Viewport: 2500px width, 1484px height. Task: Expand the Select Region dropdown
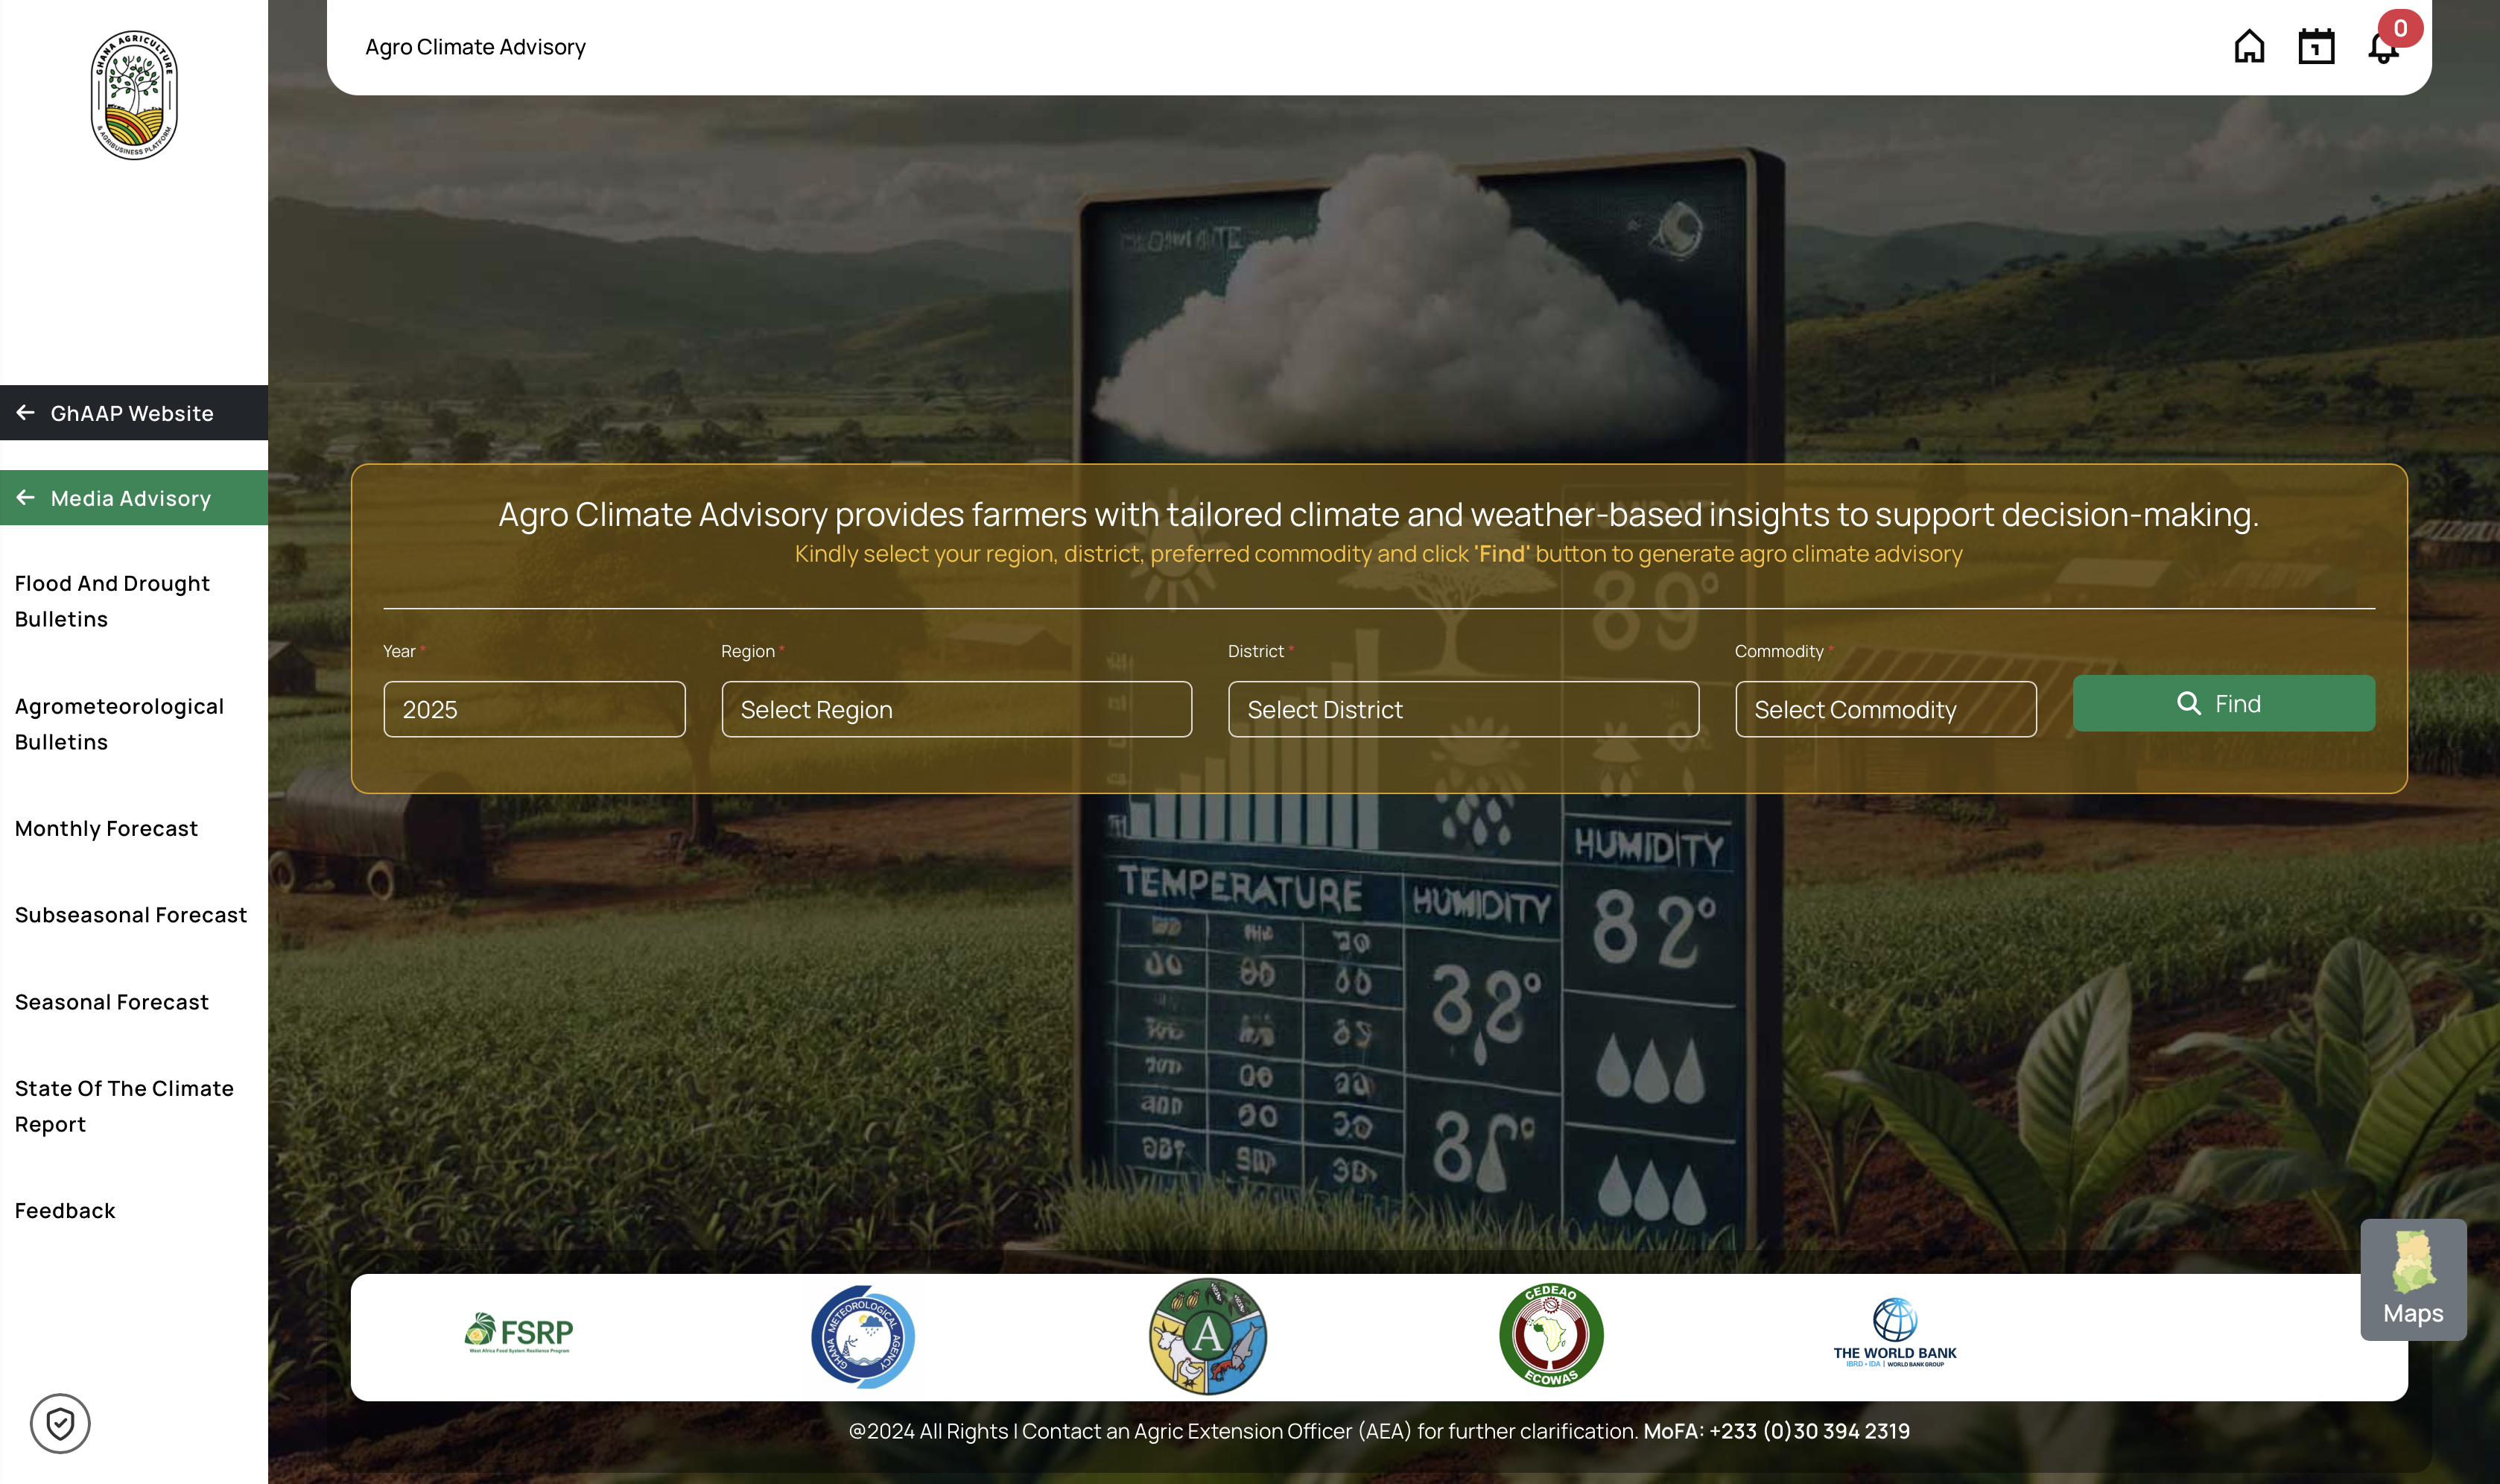tap(956, 709)
